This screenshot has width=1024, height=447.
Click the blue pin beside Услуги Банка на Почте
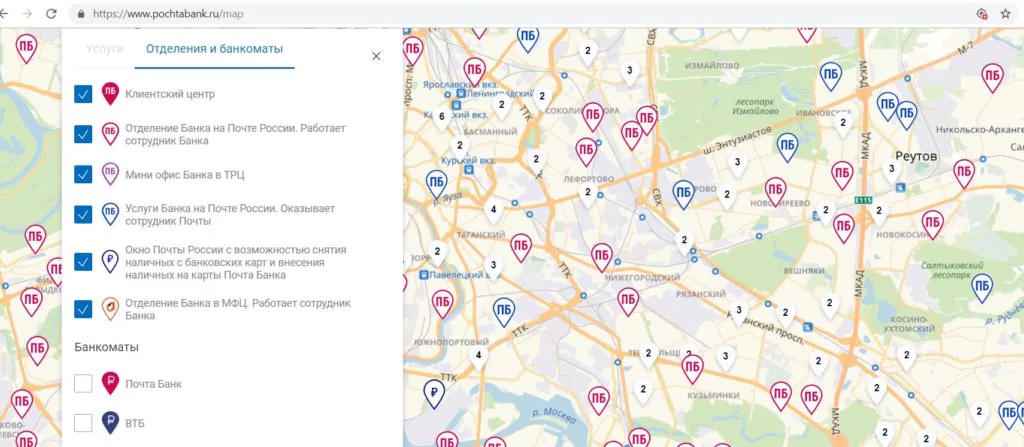tap(110, 214)
